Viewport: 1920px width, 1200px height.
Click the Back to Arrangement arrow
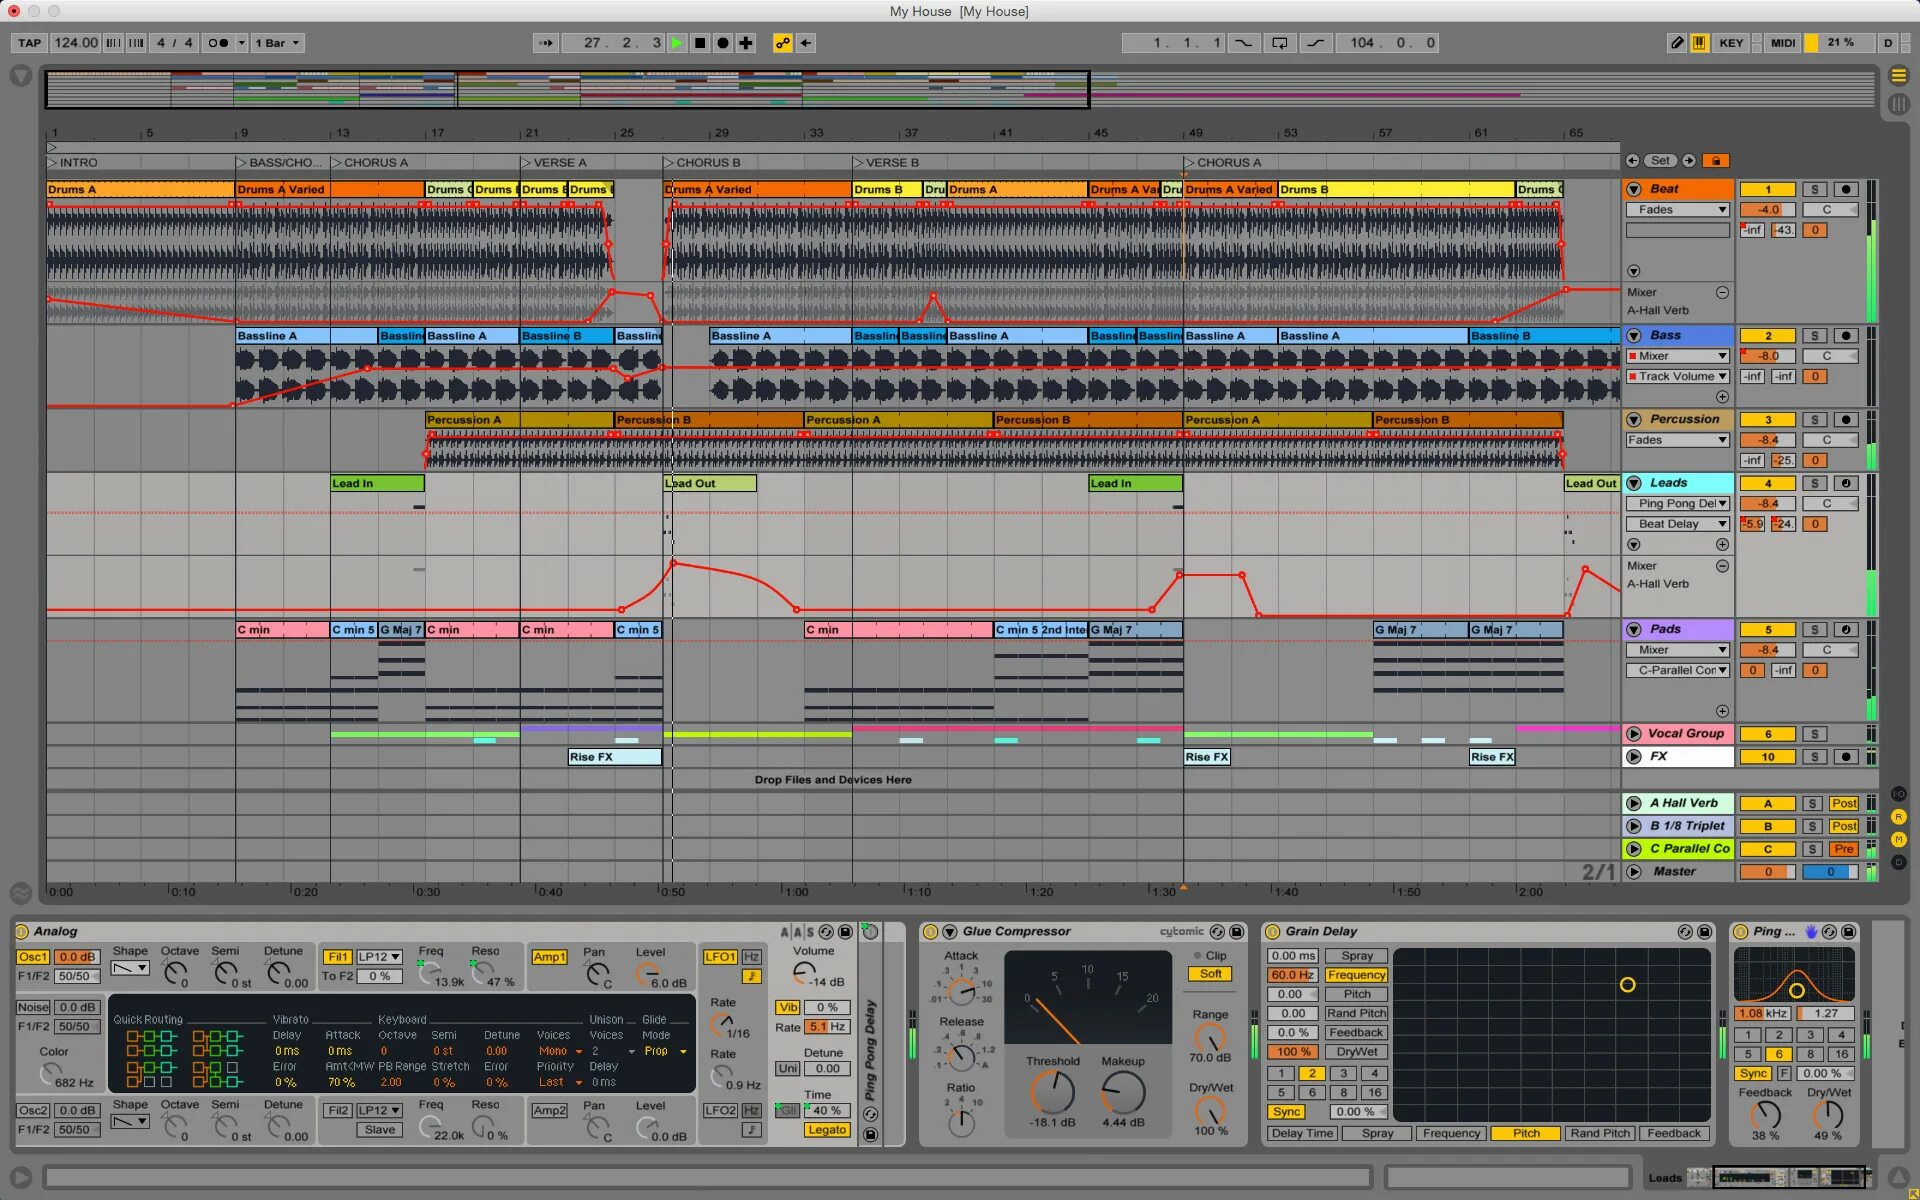[x=806, y=43]
